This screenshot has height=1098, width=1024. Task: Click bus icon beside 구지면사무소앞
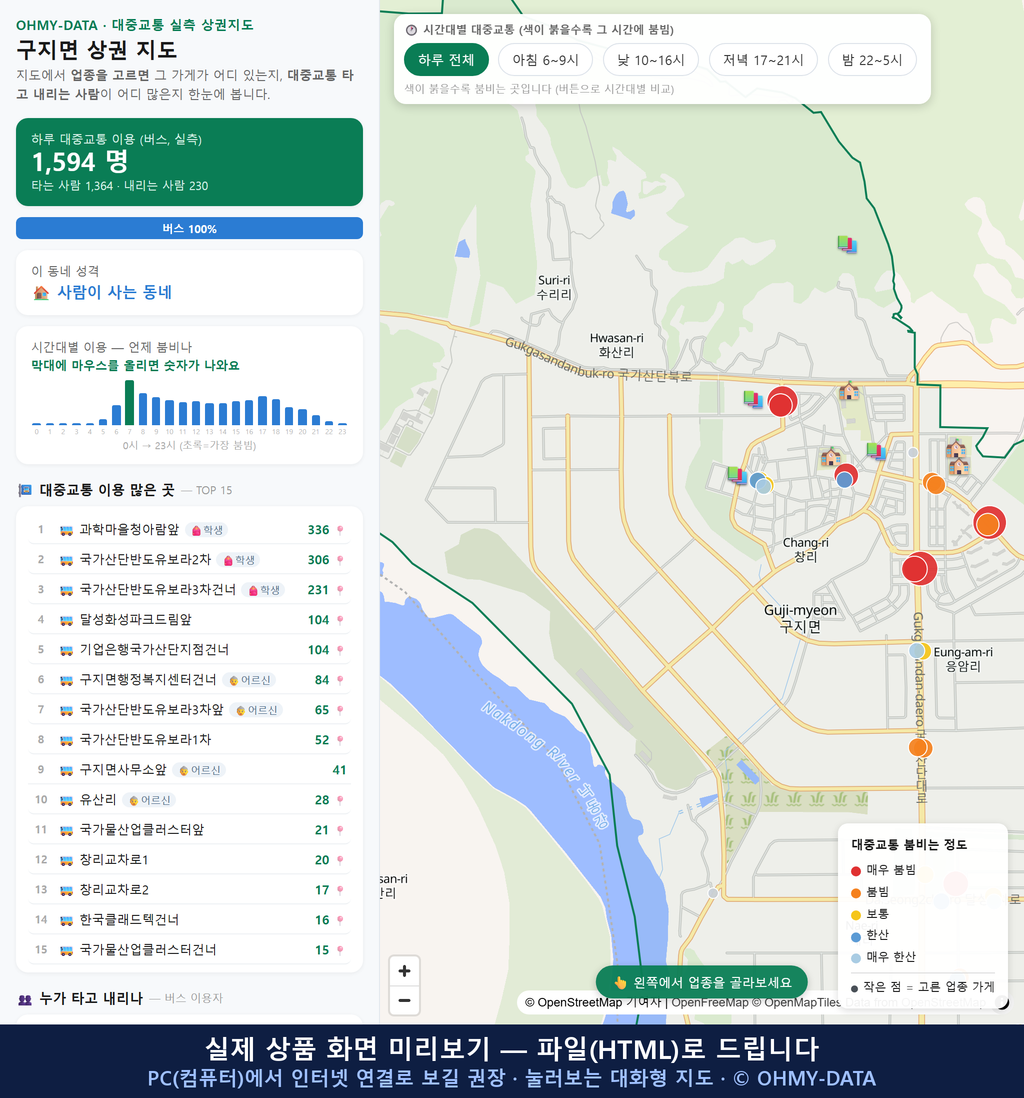67,771
